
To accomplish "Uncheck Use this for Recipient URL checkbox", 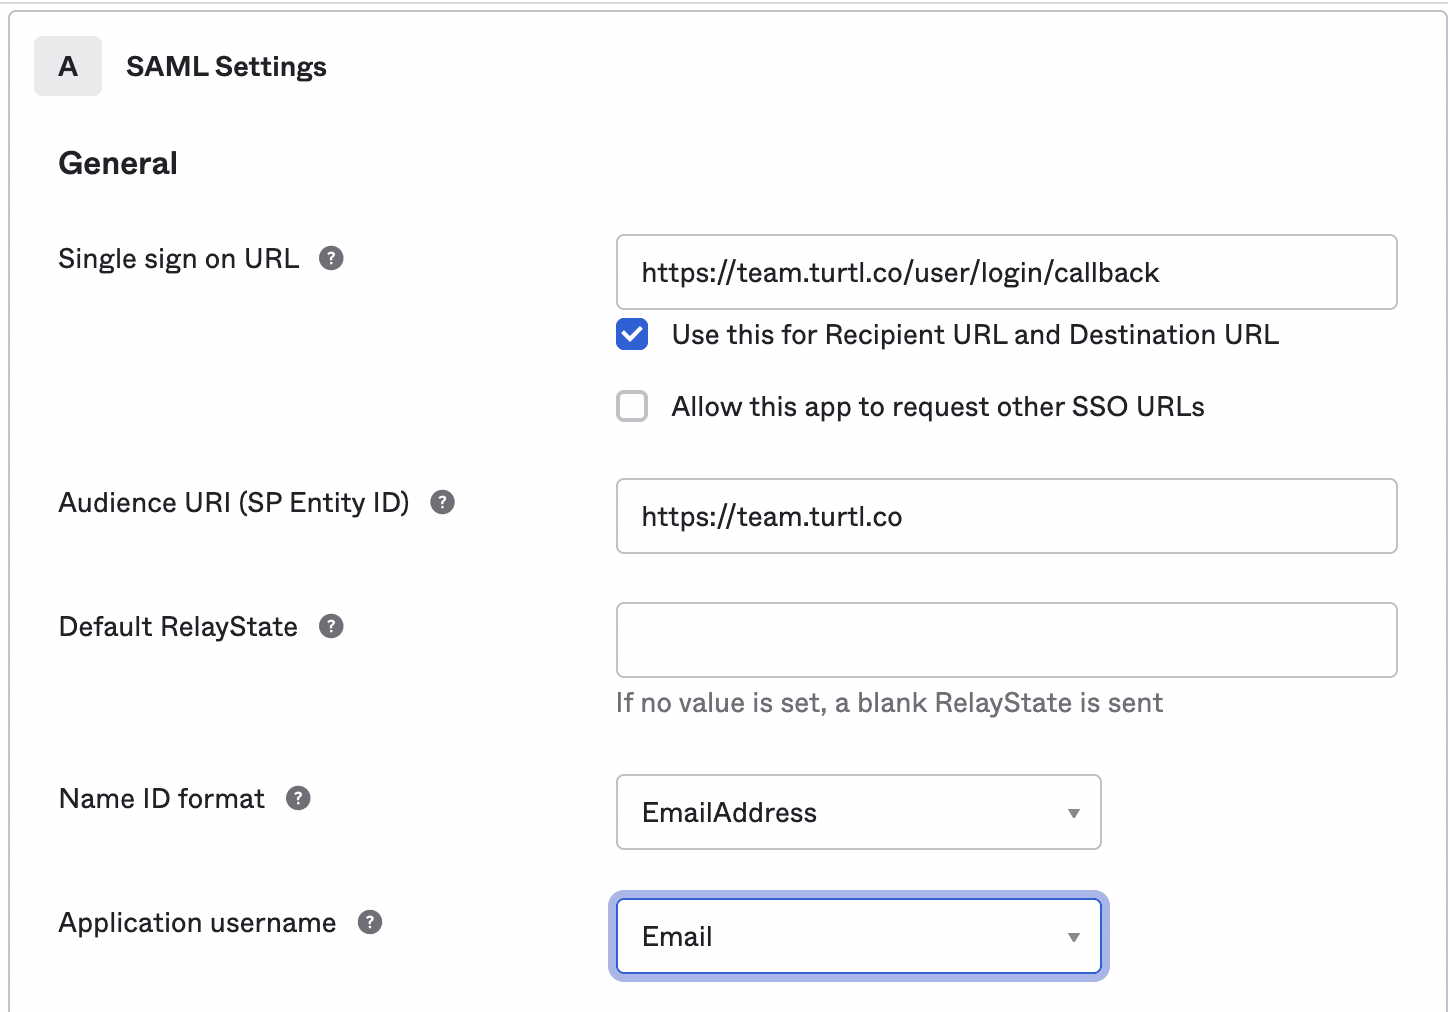I will 632,334.
